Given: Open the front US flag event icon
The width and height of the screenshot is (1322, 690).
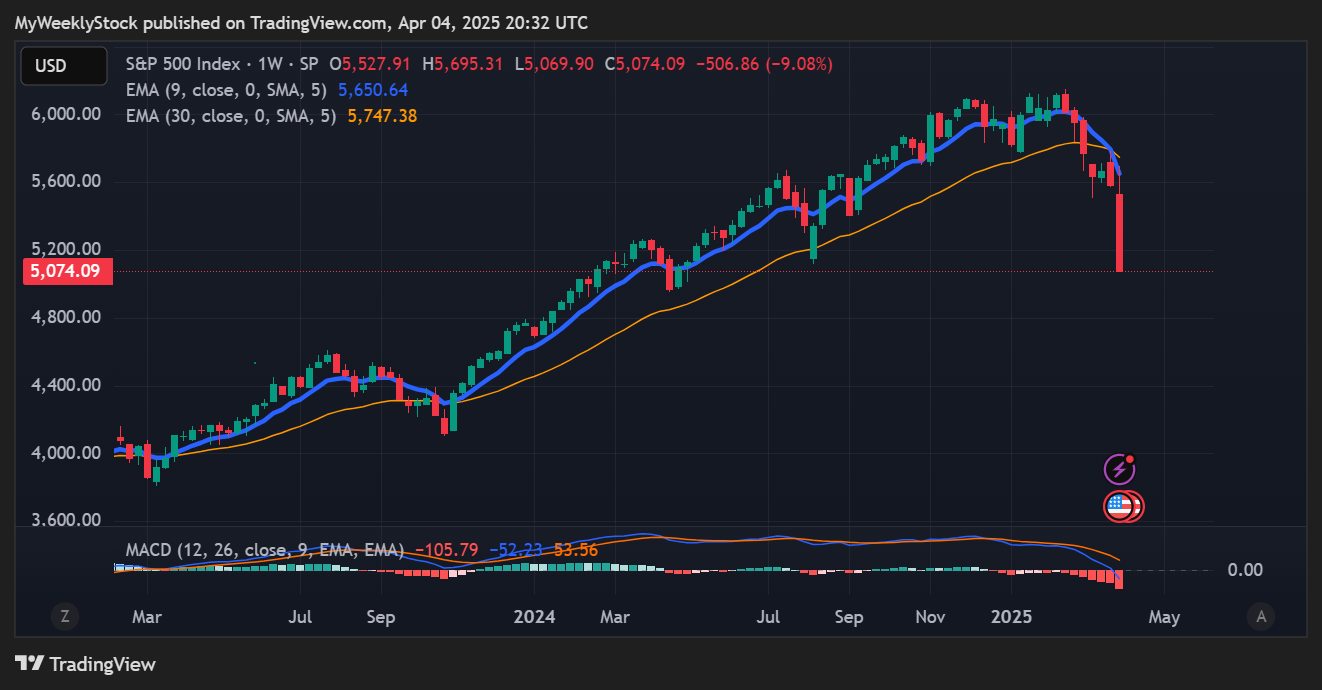Looking at the screenshot, I should [1119, 507].
